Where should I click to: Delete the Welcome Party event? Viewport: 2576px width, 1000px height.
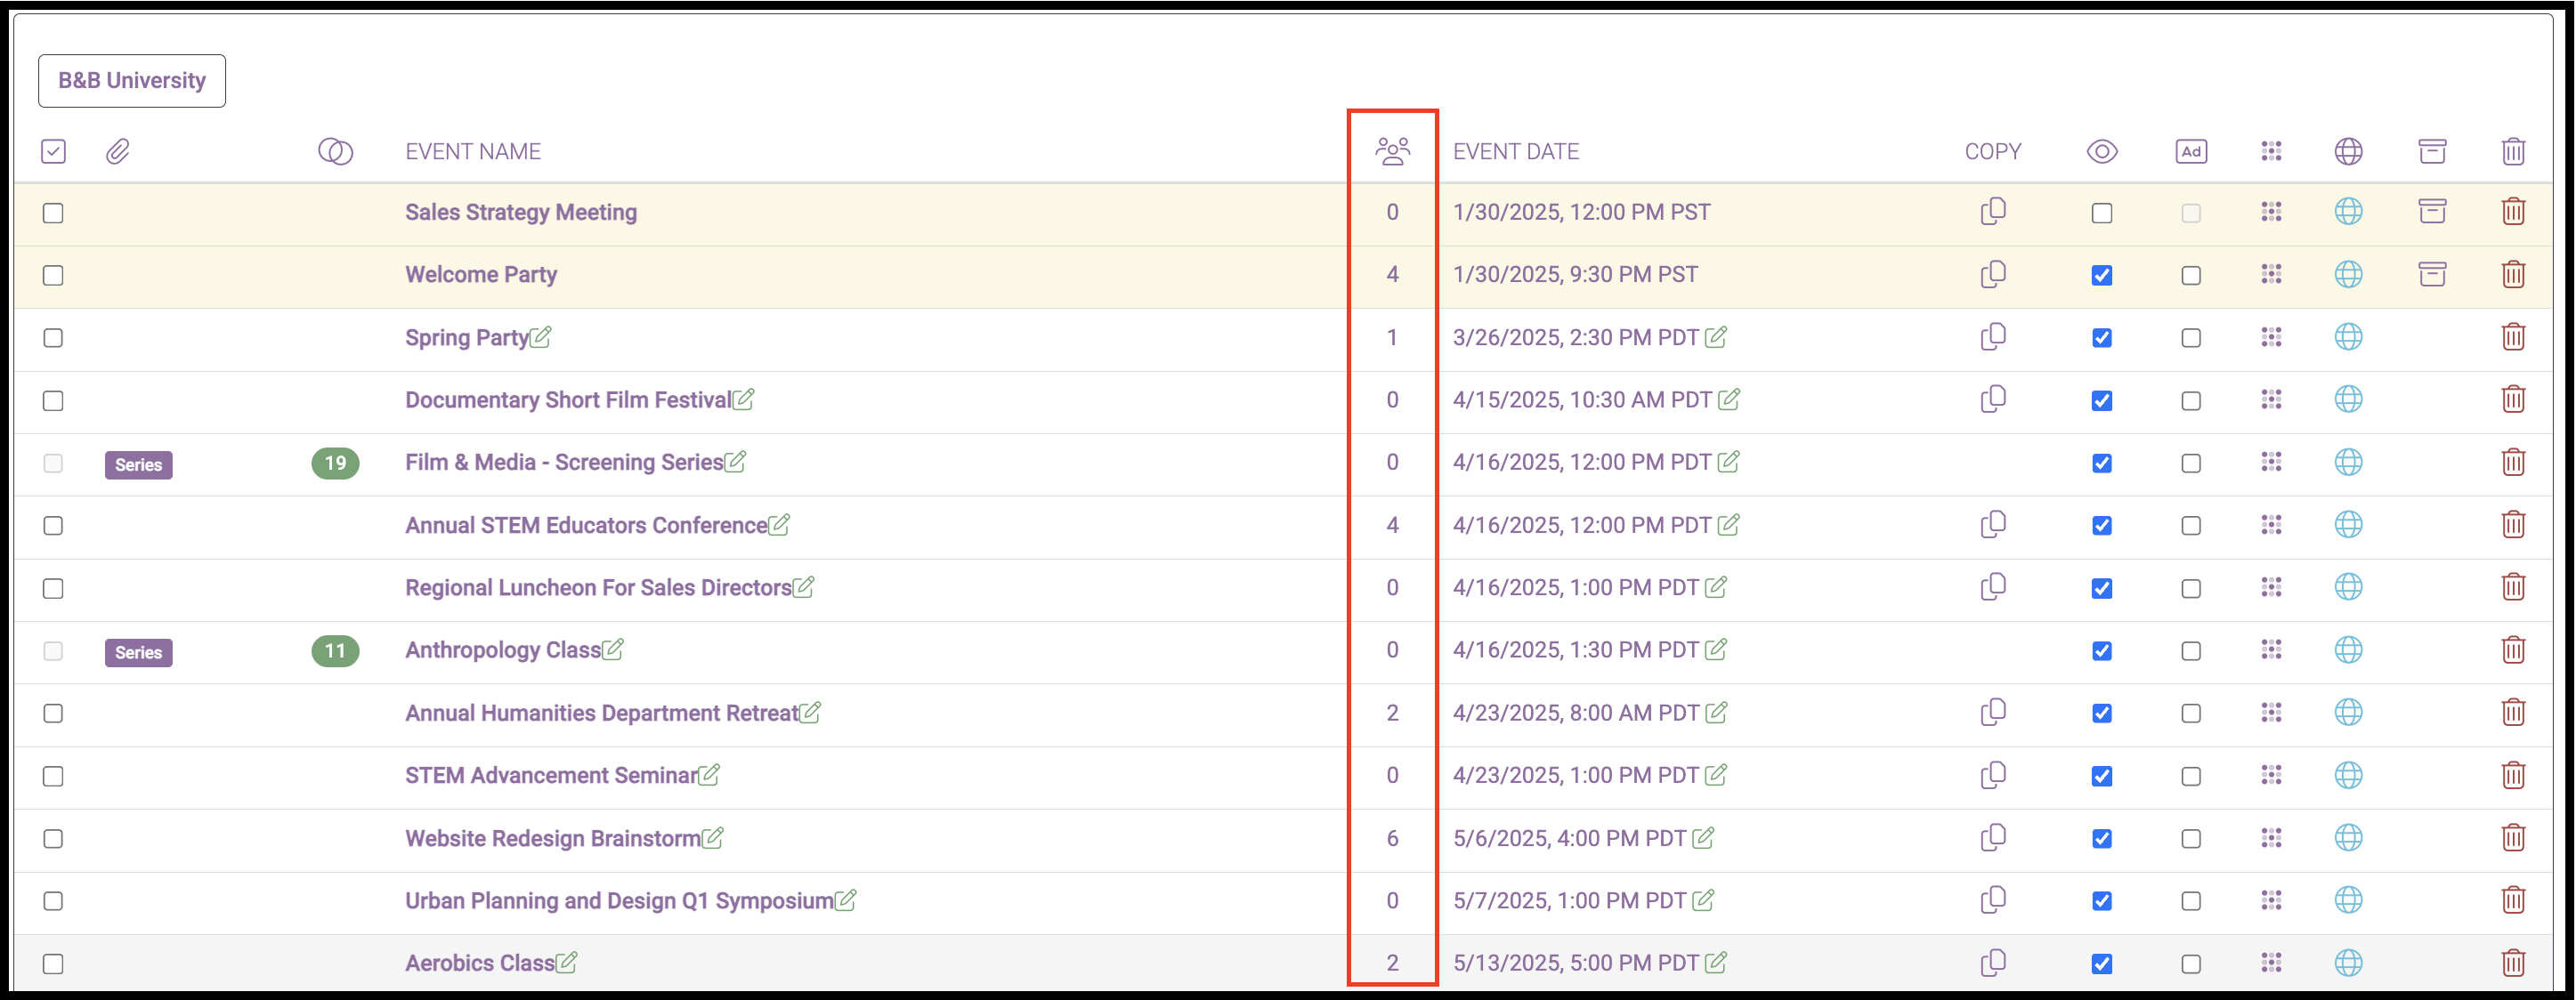tap(2512, 274)
